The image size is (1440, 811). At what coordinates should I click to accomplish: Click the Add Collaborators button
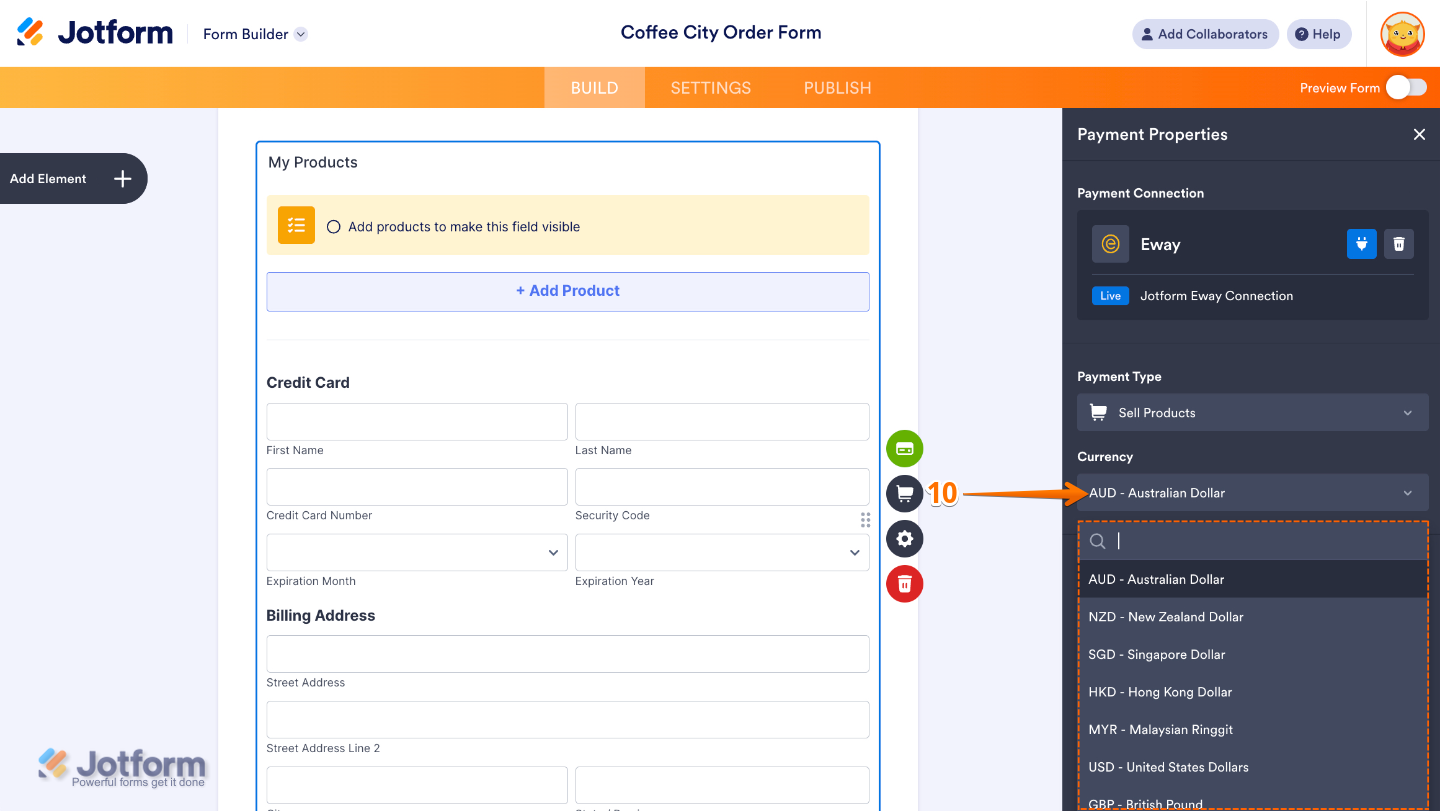1205,34
